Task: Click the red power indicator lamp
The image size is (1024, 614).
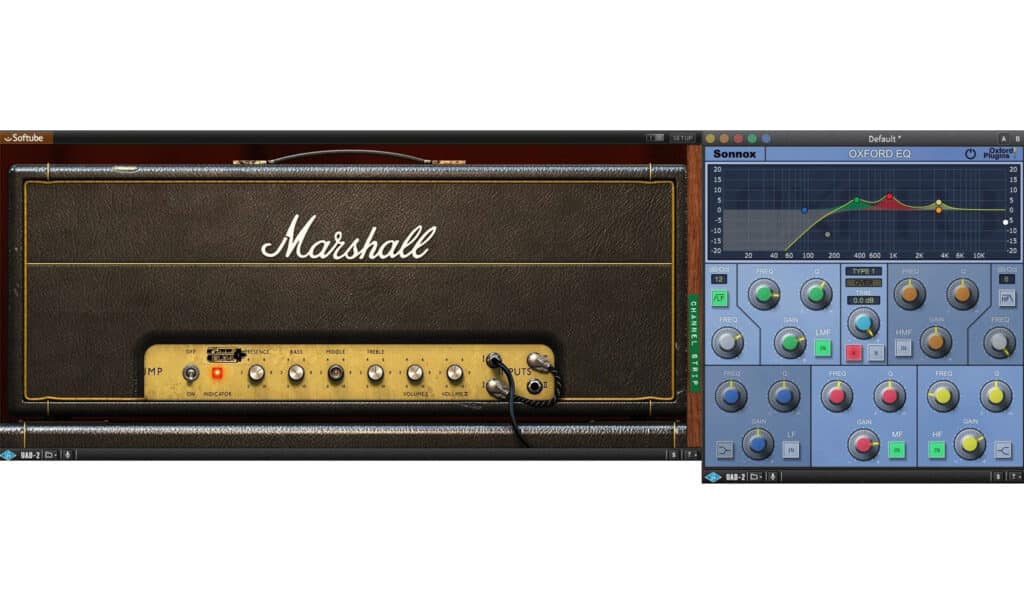Action: click(217, 373)
